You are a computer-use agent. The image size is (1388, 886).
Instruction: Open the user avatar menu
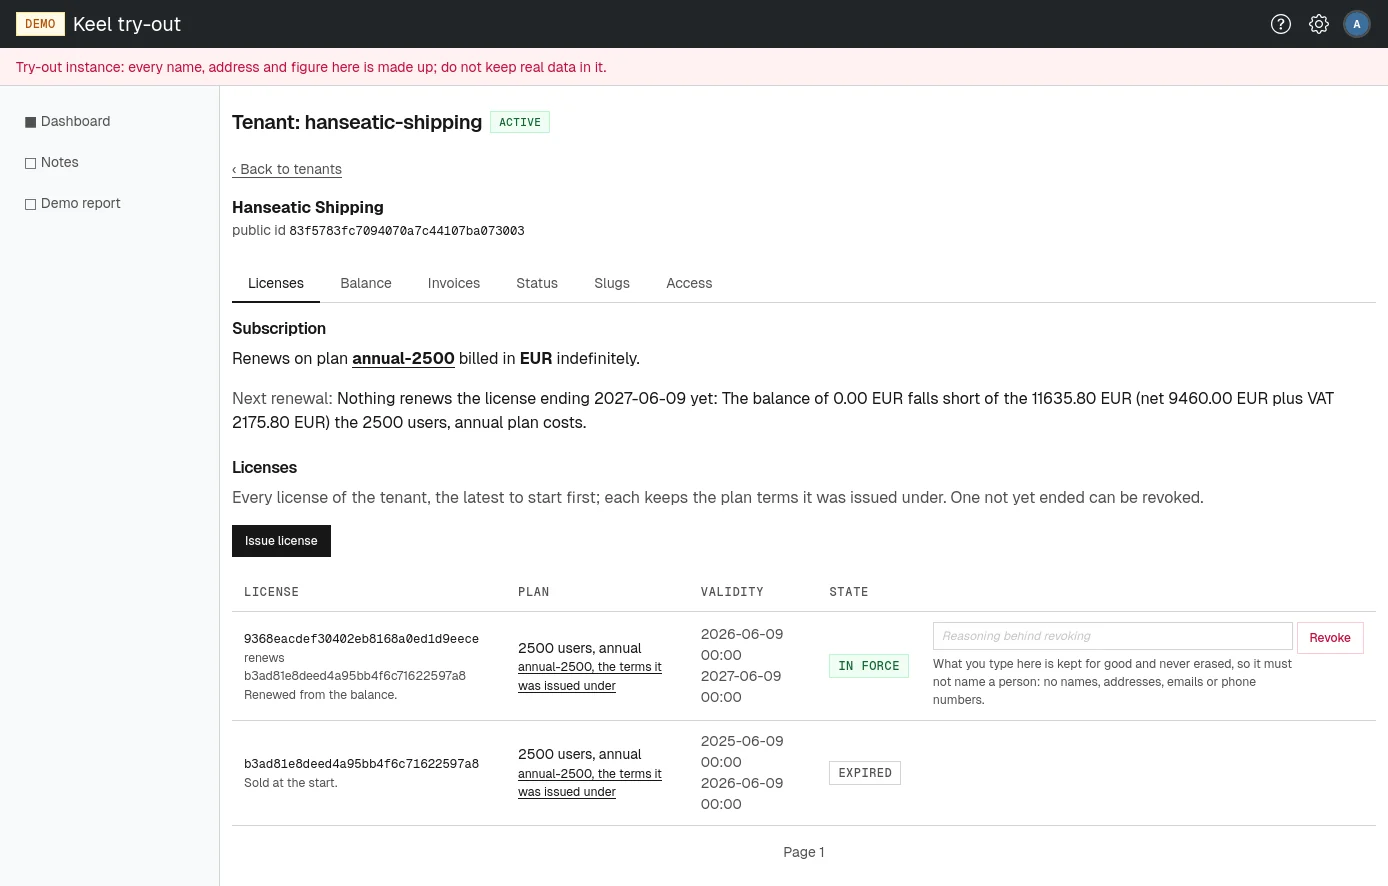[1357, 24]
